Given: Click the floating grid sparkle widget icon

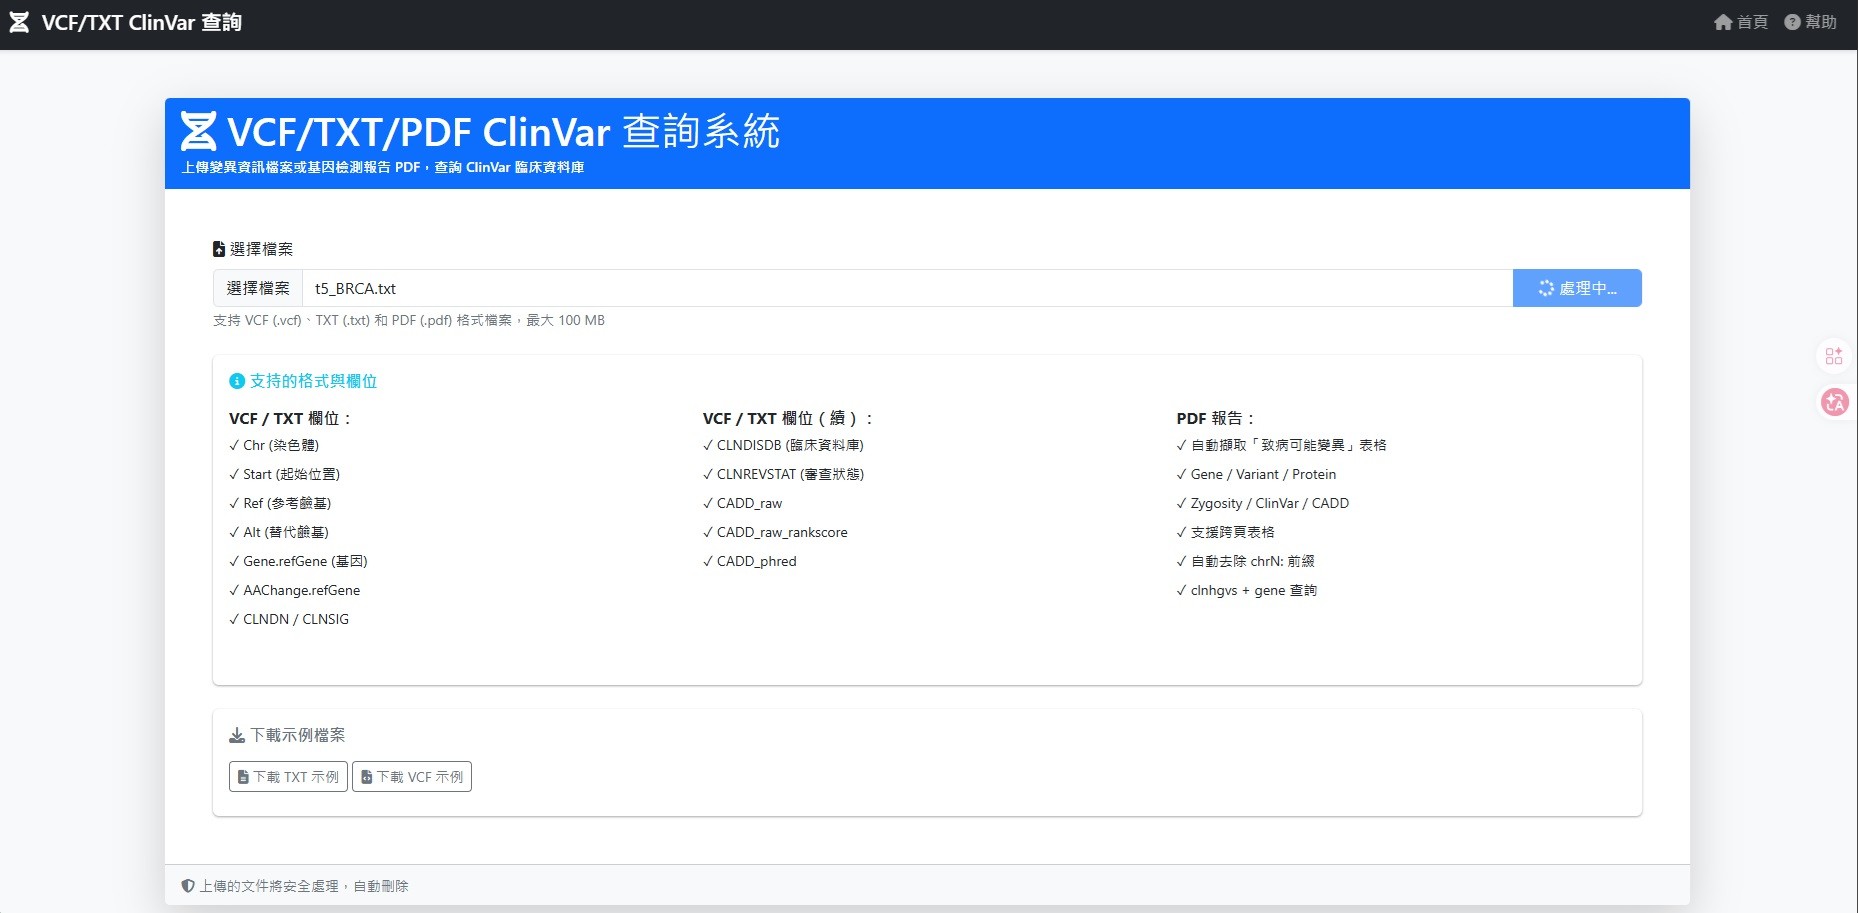Looking at the screenshot, I should [x=1834, y=356].
